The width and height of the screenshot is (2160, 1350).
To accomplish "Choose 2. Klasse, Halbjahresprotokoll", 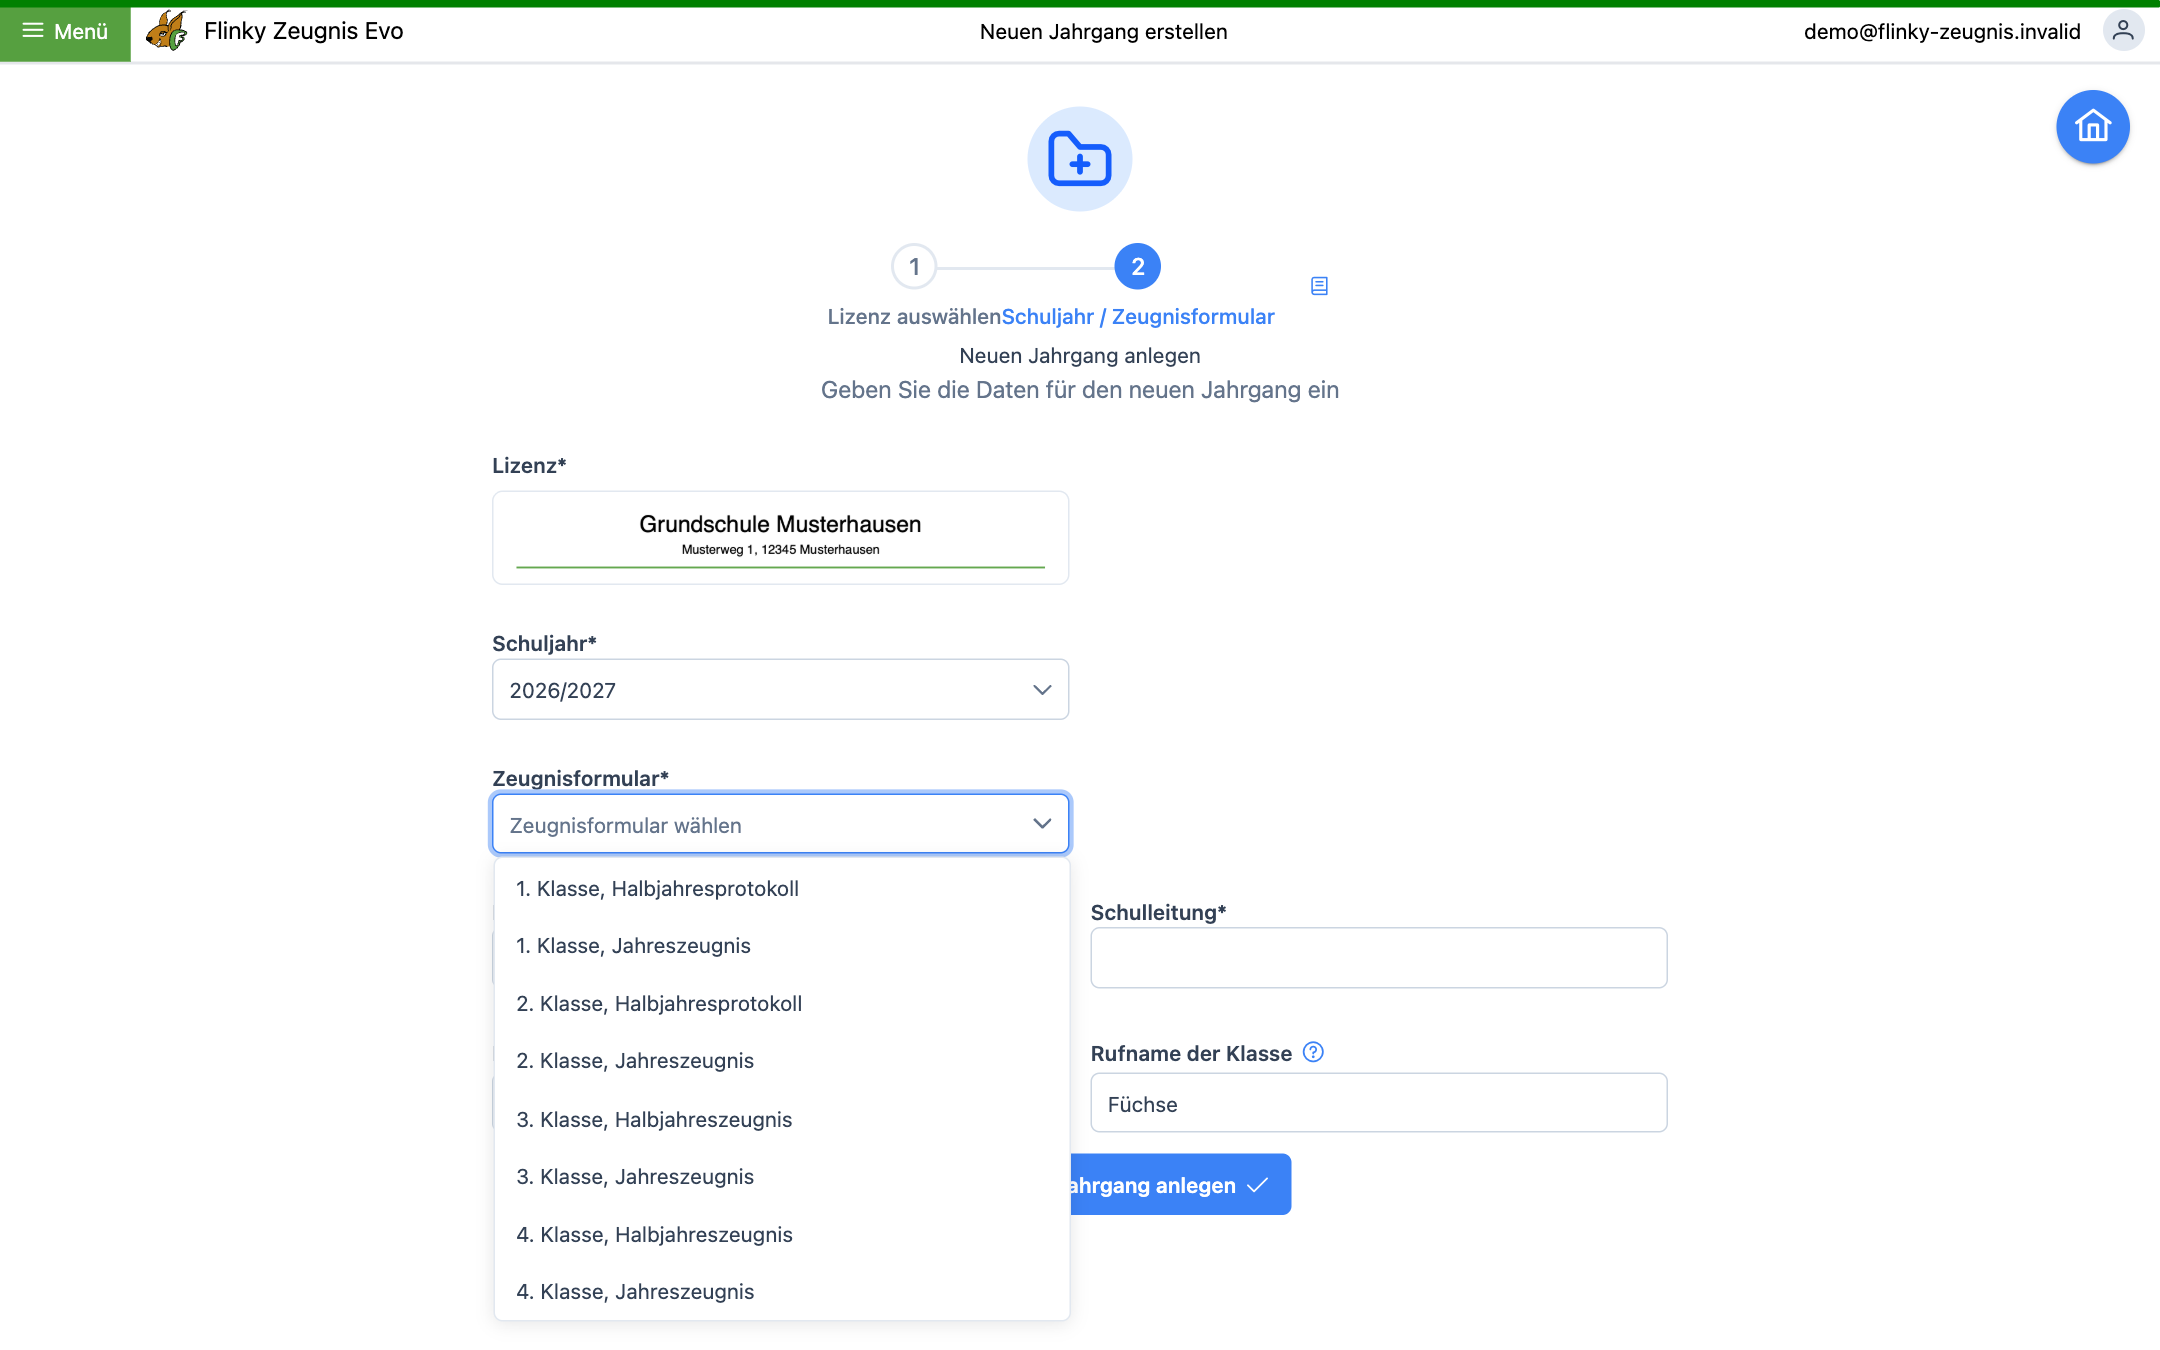I will coord(782,1004).
